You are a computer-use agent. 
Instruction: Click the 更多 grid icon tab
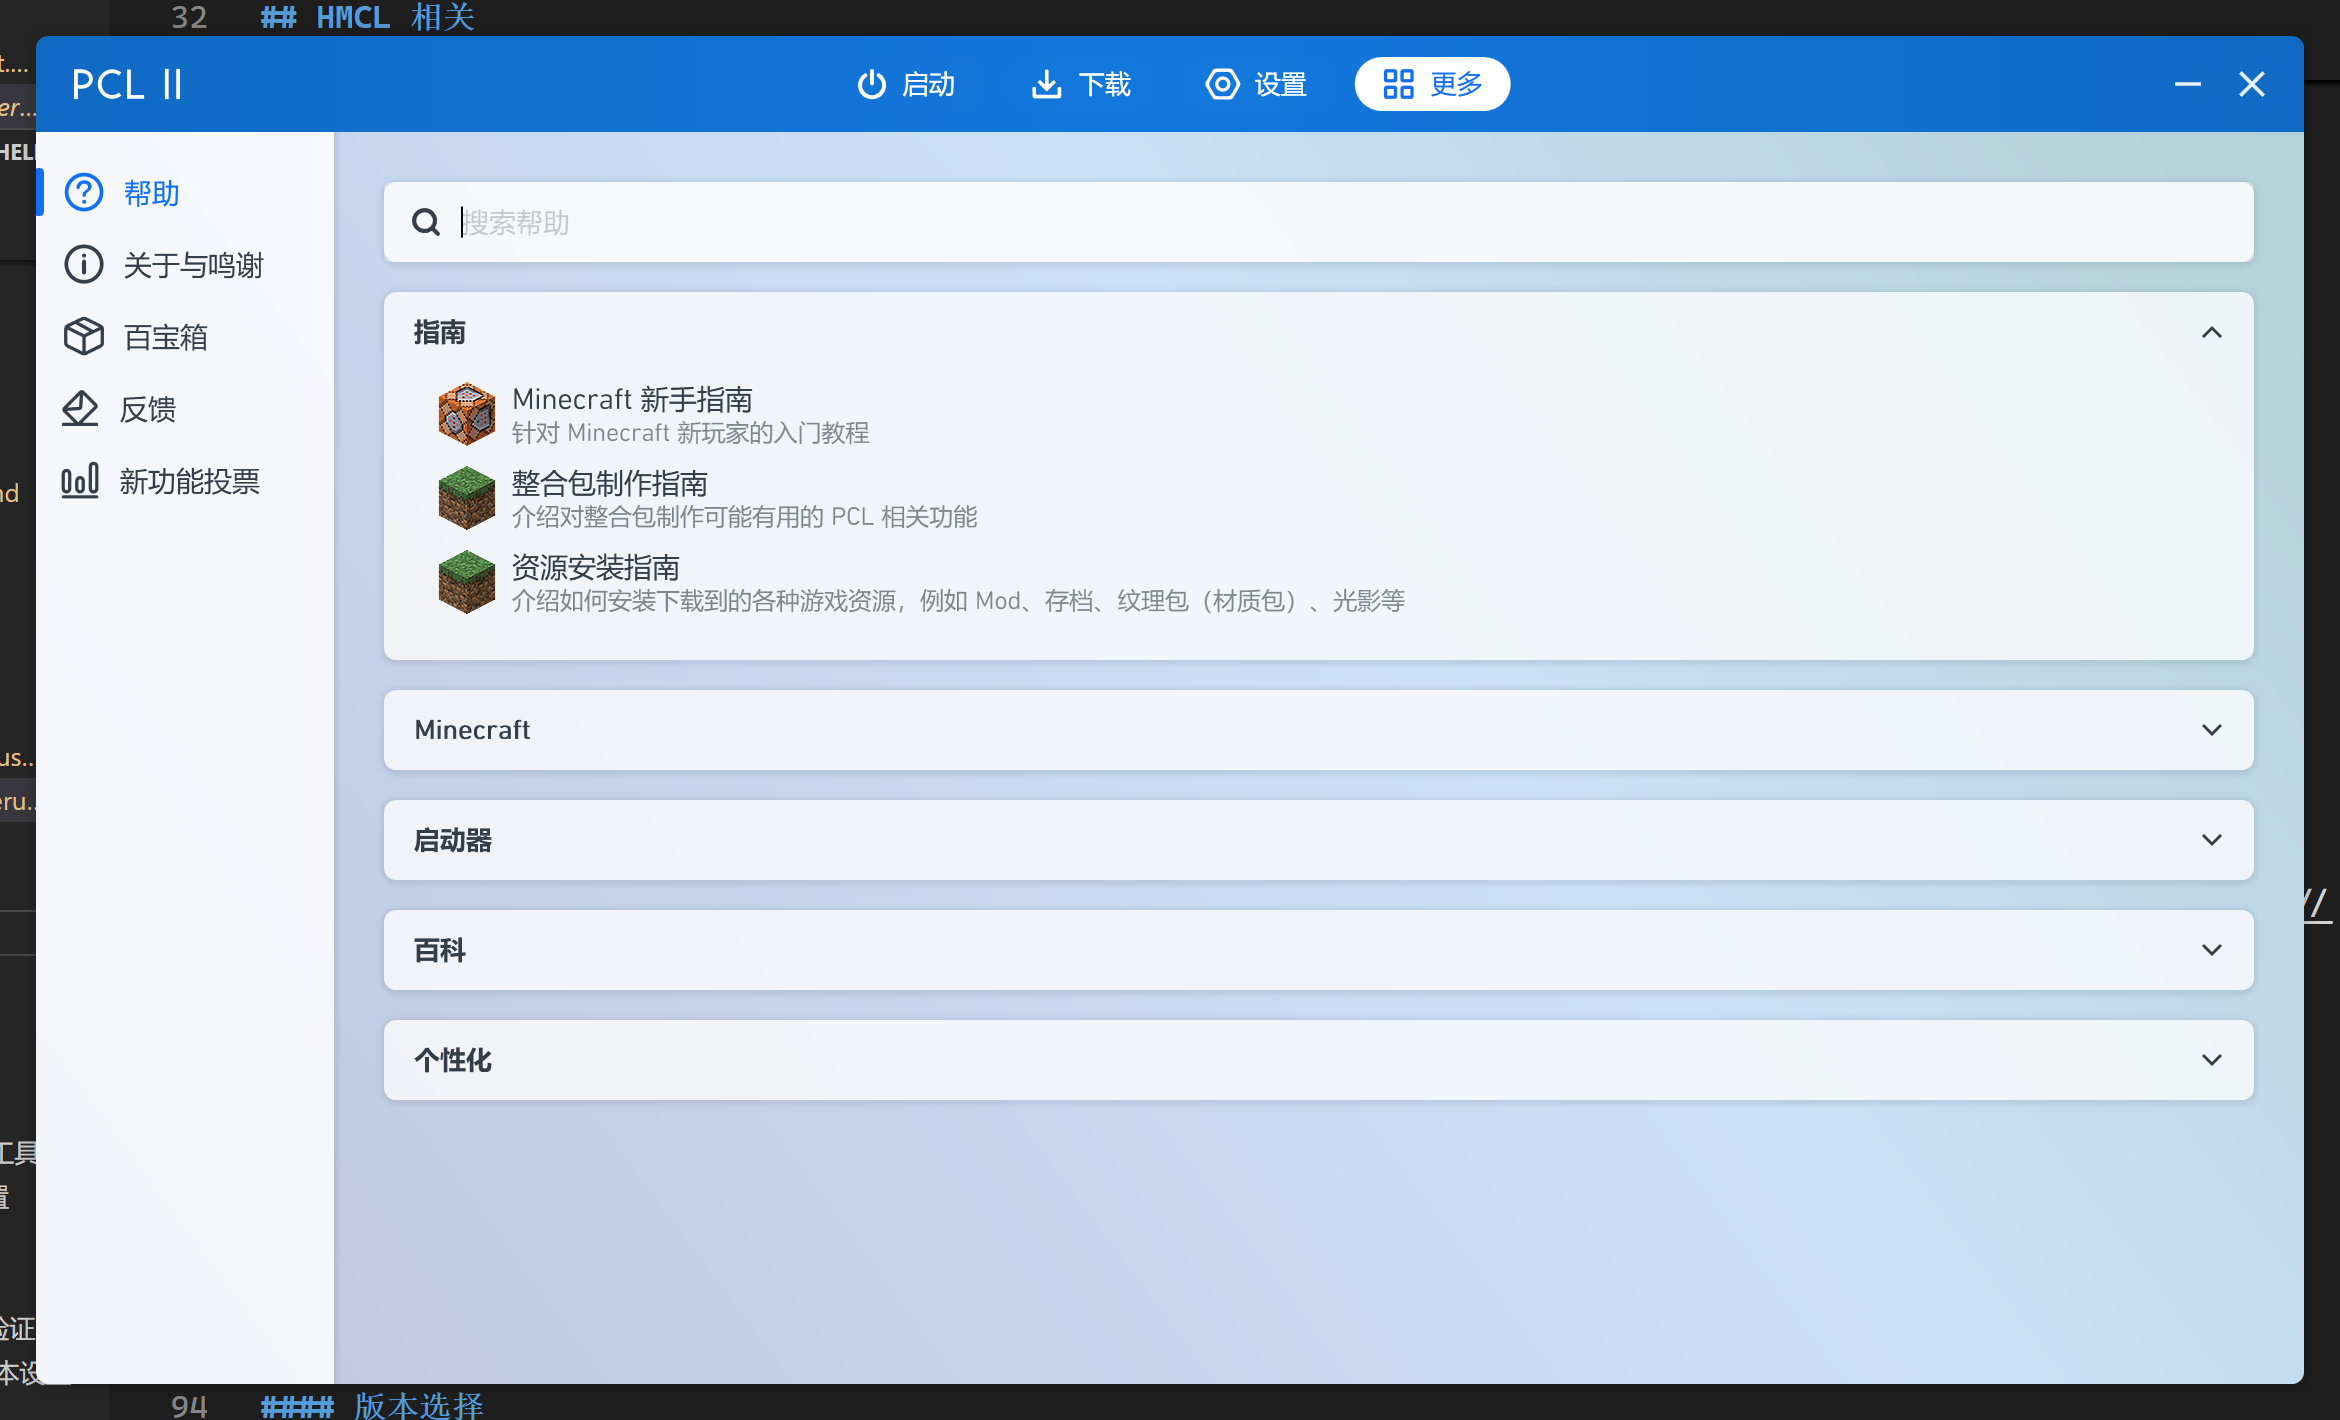1399,84
